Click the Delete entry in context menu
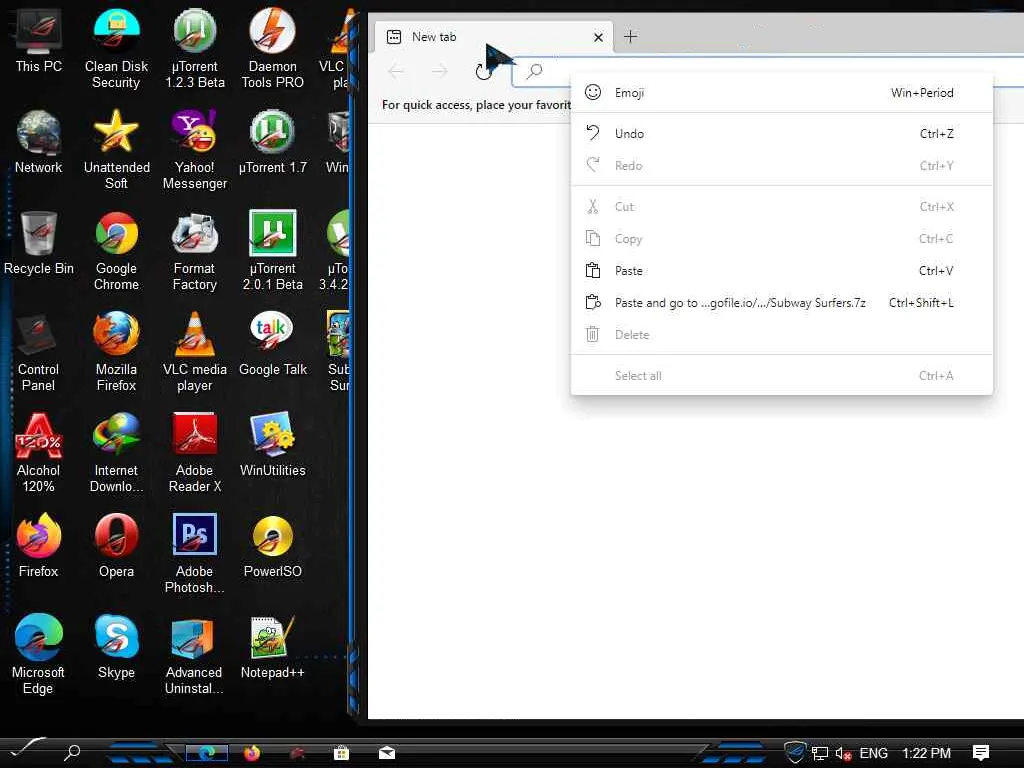1024x768 pixels. pyautogui.click(x=781, y=335)
